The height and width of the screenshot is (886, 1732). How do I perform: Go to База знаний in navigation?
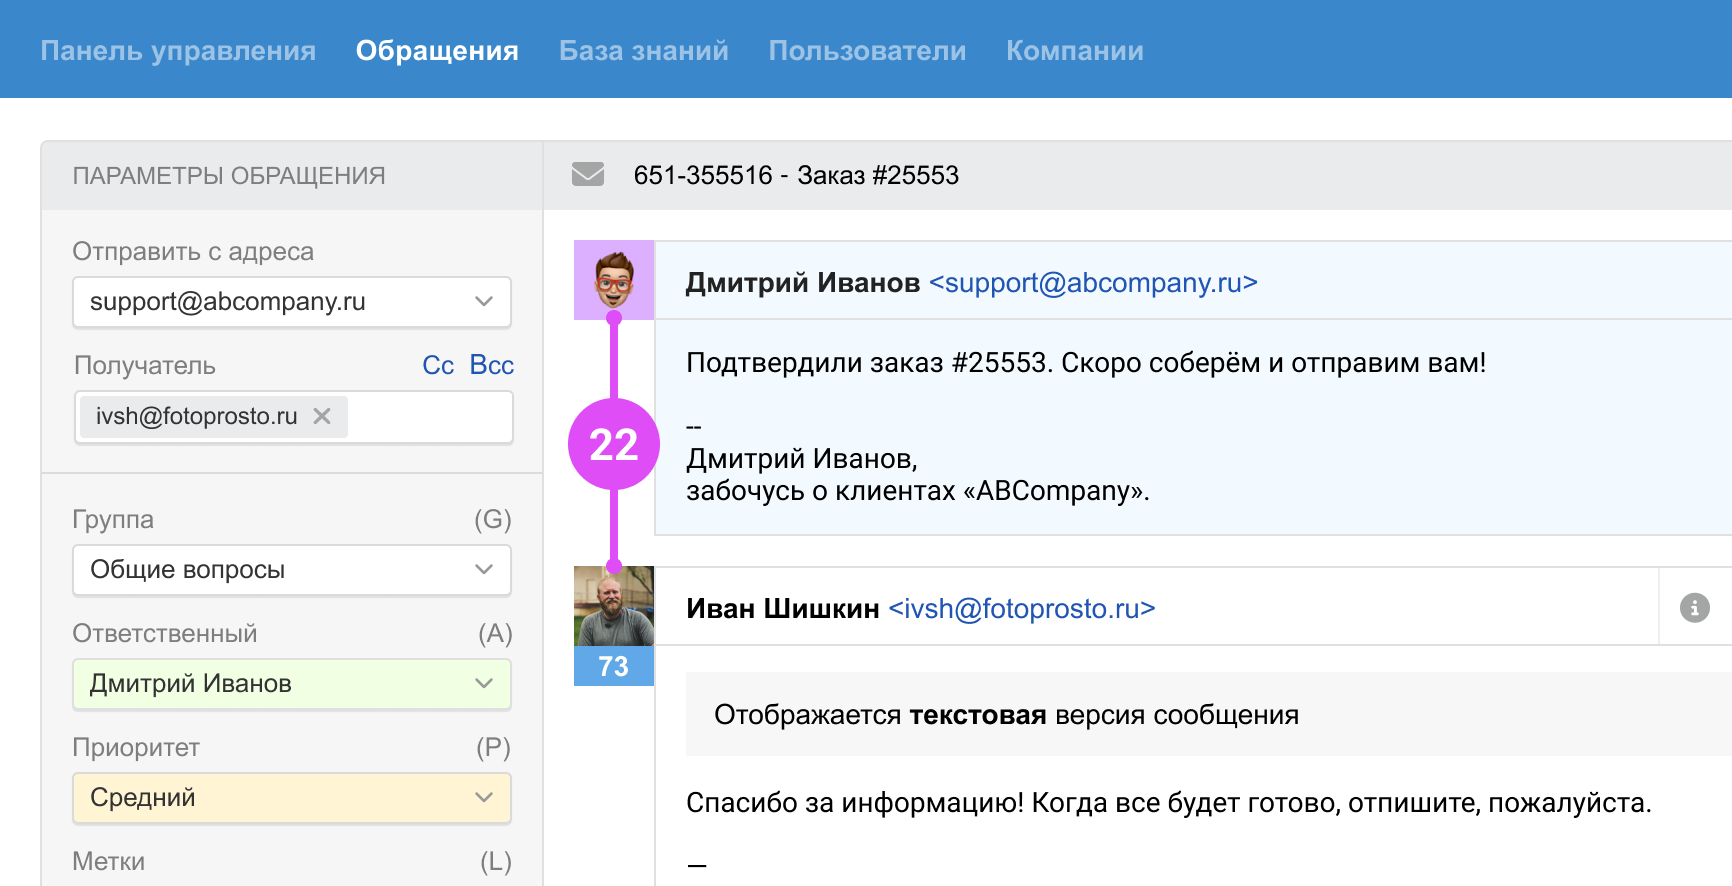pyautogui.click(x=643, y=51)
